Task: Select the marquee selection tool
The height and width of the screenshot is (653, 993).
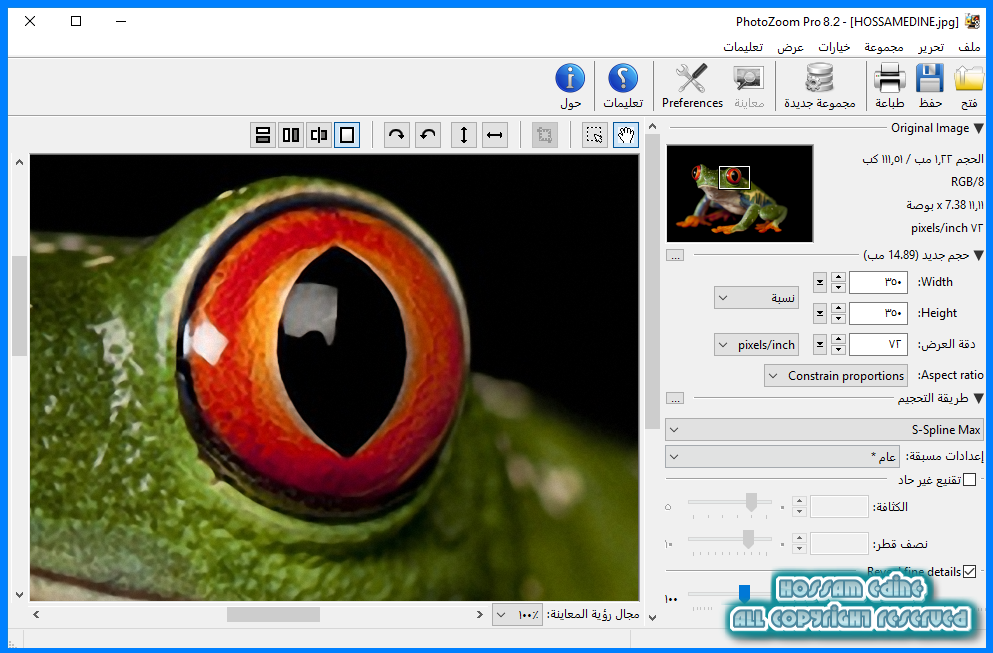Action: 594,135
